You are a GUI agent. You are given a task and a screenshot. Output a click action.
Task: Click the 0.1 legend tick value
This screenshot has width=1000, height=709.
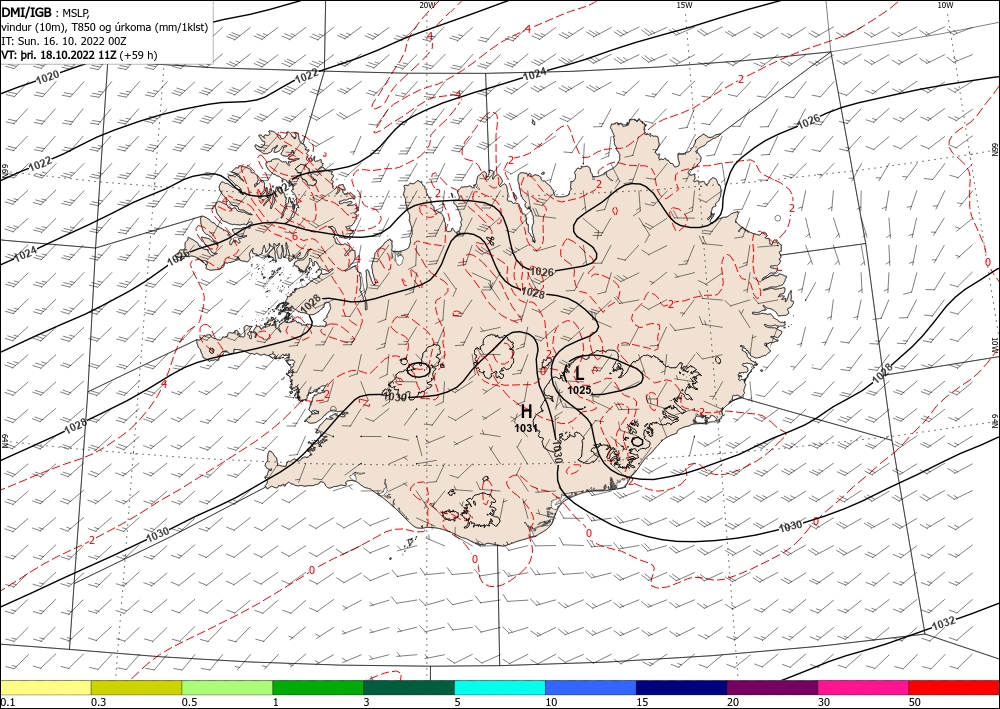pyautogui.click(x=8, y=702)
